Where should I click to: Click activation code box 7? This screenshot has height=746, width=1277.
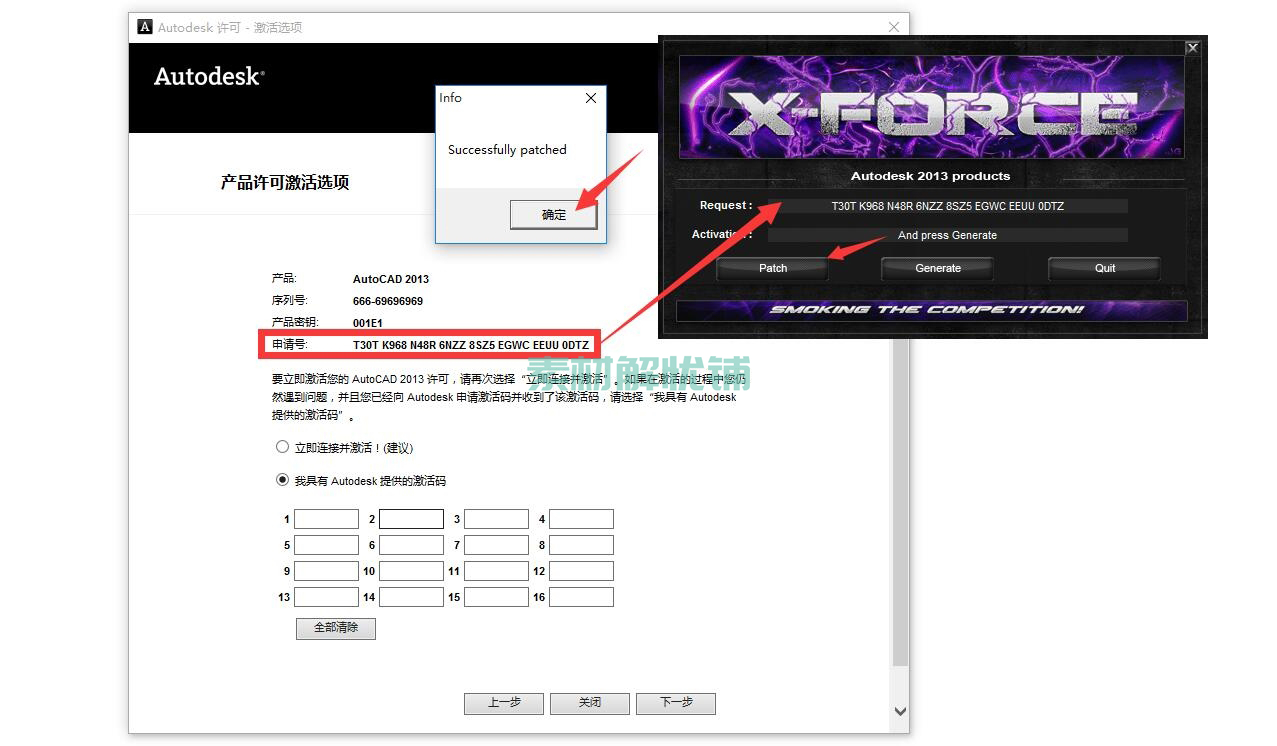point(496,545)
